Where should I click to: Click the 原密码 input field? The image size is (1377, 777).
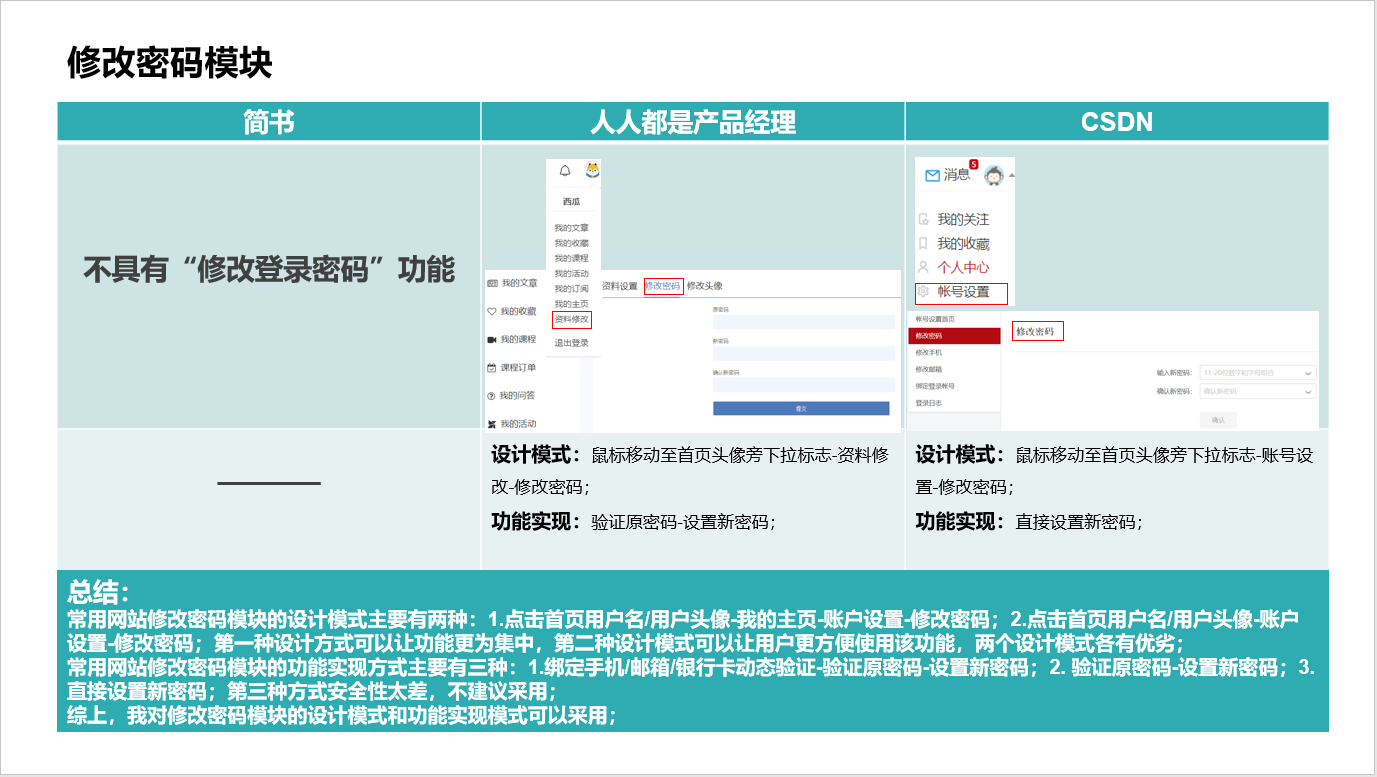coord(803,322)
